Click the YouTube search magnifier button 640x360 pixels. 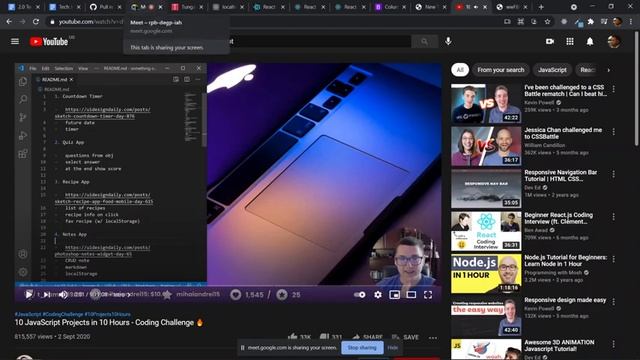424,41
